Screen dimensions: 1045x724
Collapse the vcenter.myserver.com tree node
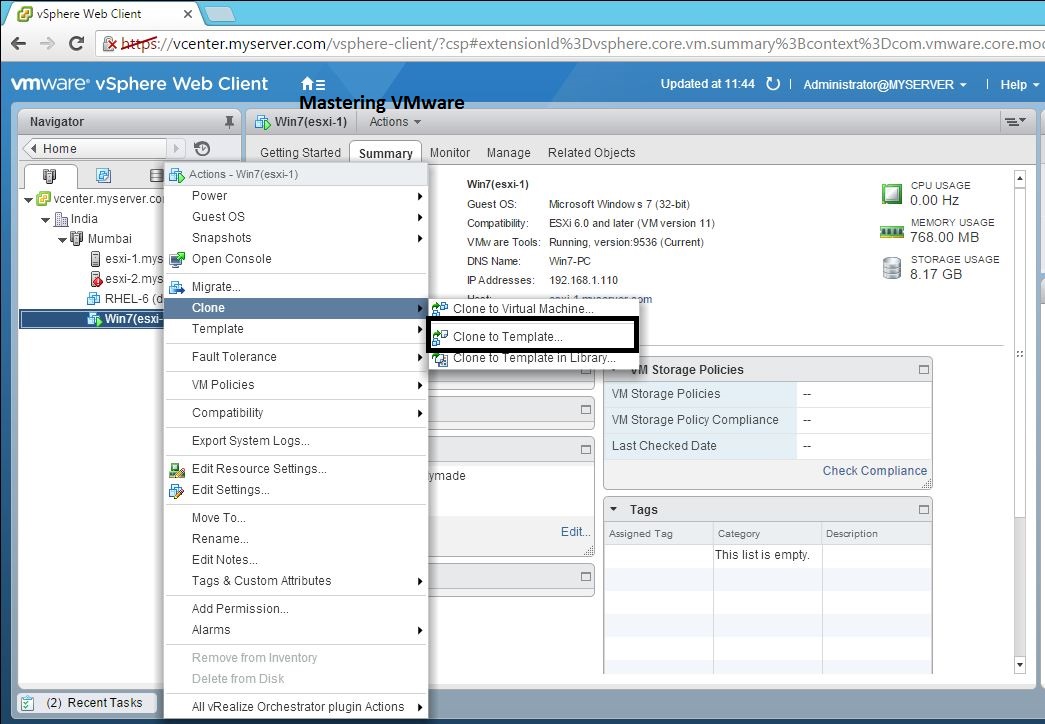pyautogui.click(x=28, y=199)
